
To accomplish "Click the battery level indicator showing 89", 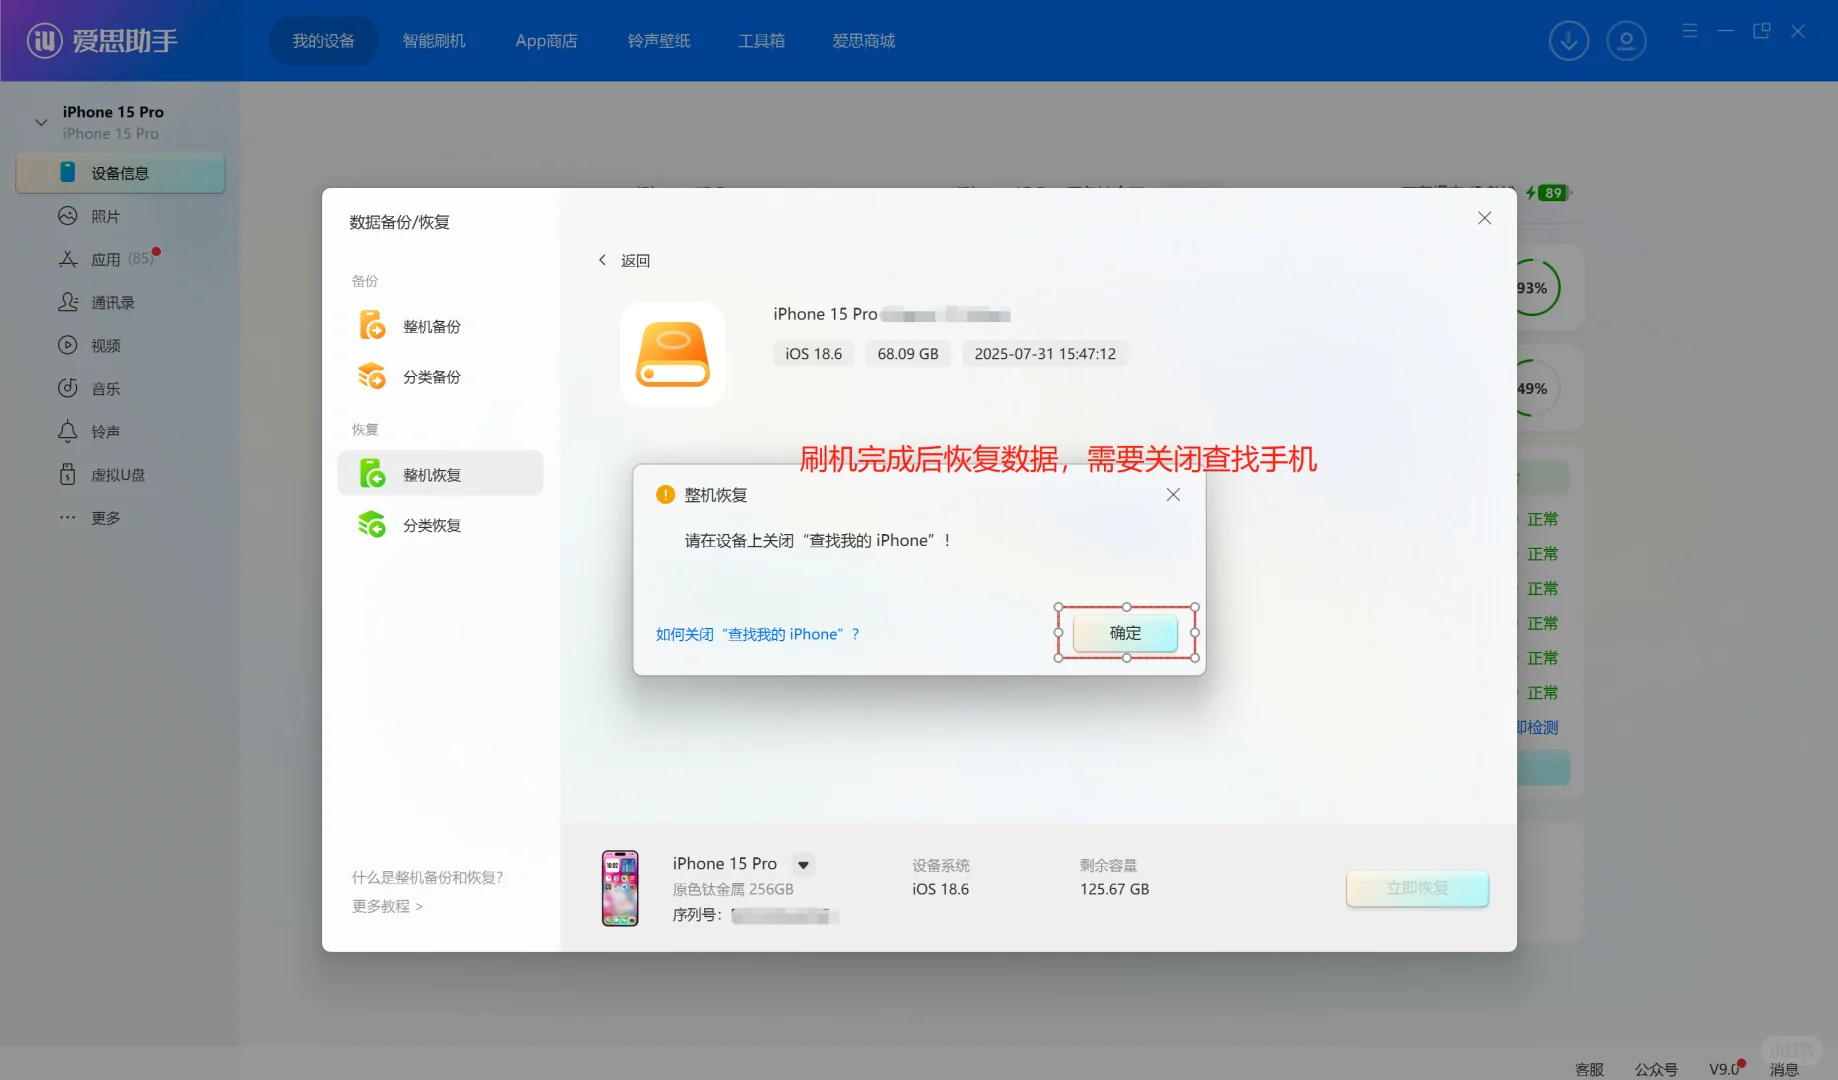I will [1551, 192].
